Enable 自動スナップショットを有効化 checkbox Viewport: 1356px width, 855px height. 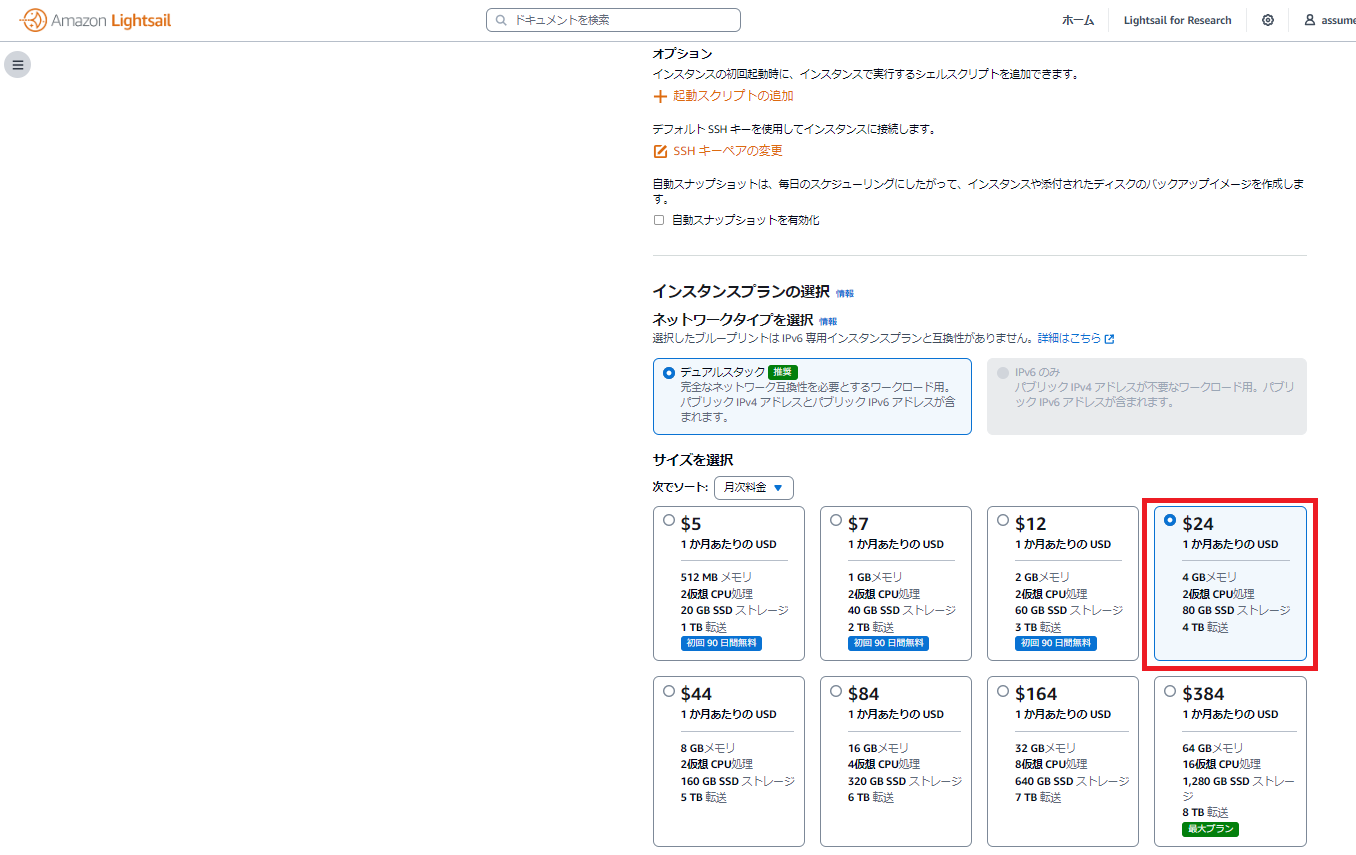(x=659, y=220)
